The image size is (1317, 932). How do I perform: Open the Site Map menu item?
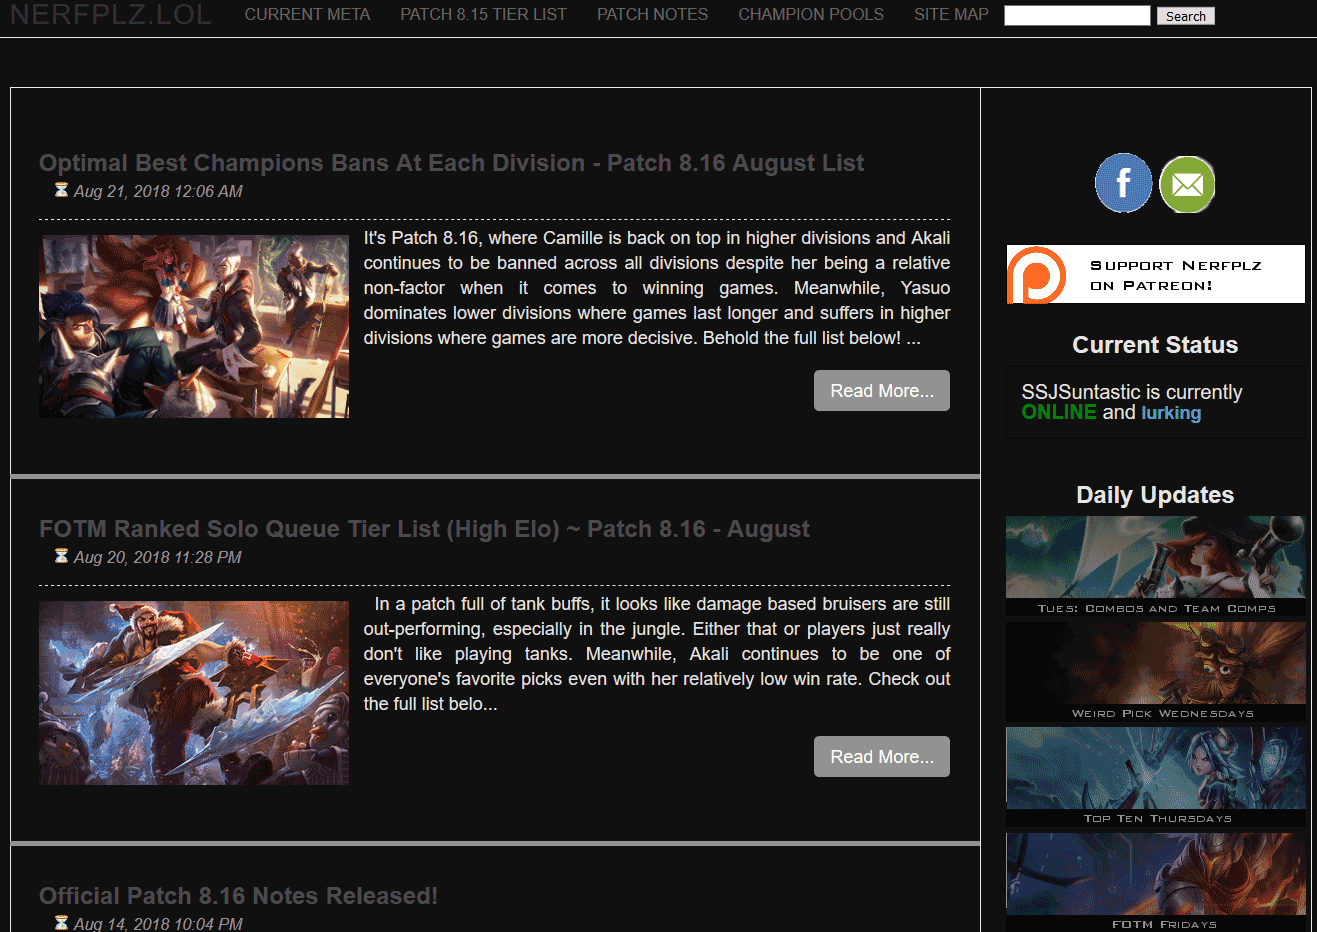pyautogui.click(x=951, y=15)
